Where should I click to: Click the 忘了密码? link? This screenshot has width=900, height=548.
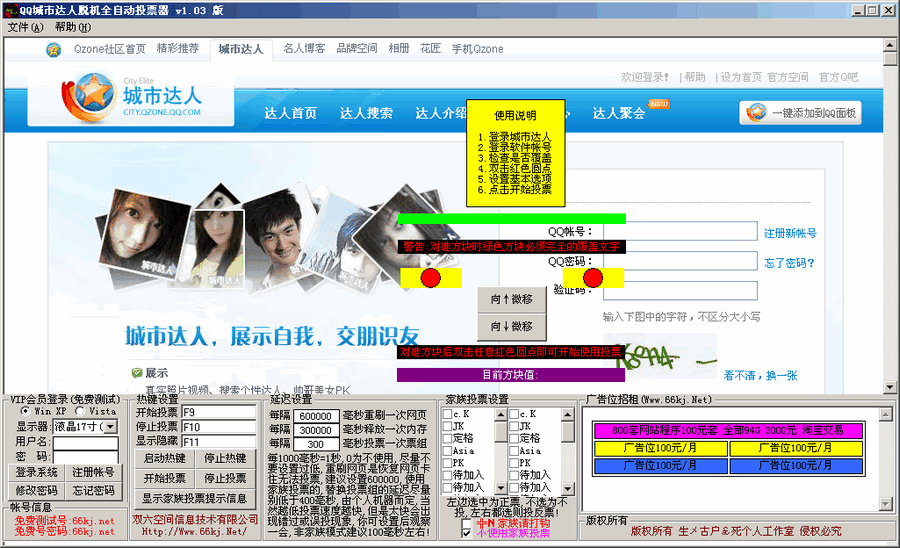click(789, 263)
